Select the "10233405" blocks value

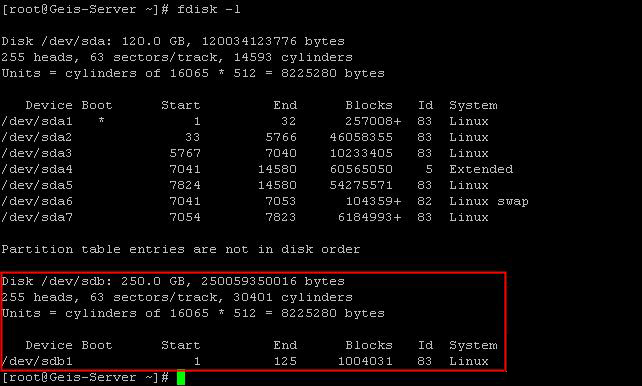coord(361,153)
